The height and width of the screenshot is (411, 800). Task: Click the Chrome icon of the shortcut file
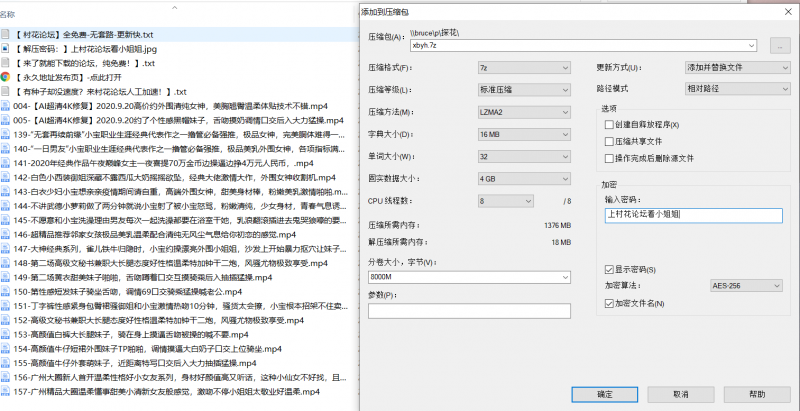5,76
